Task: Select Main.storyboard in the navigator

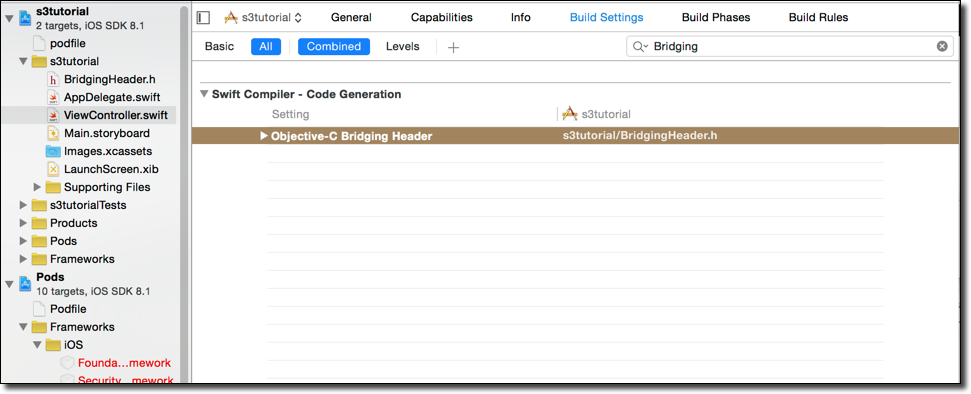Action: (107, 133)
